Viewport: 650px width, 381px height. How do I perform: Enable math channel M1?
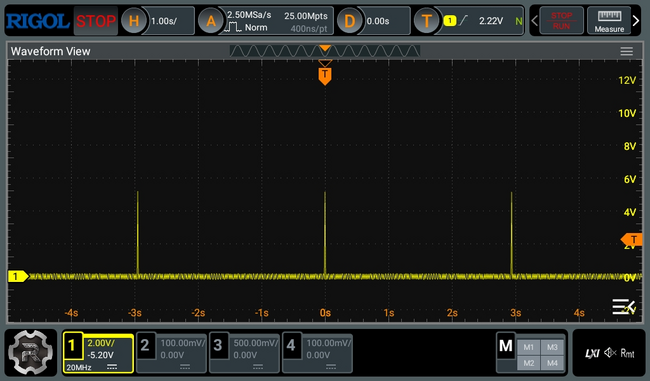529,347
